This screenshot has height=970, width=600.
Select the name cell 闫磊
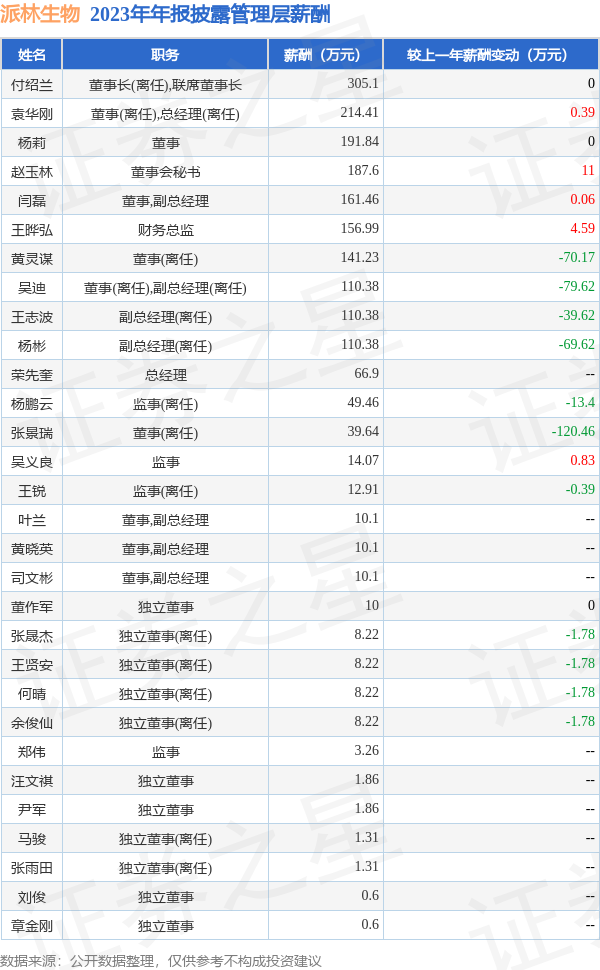[x=32, y=201]
